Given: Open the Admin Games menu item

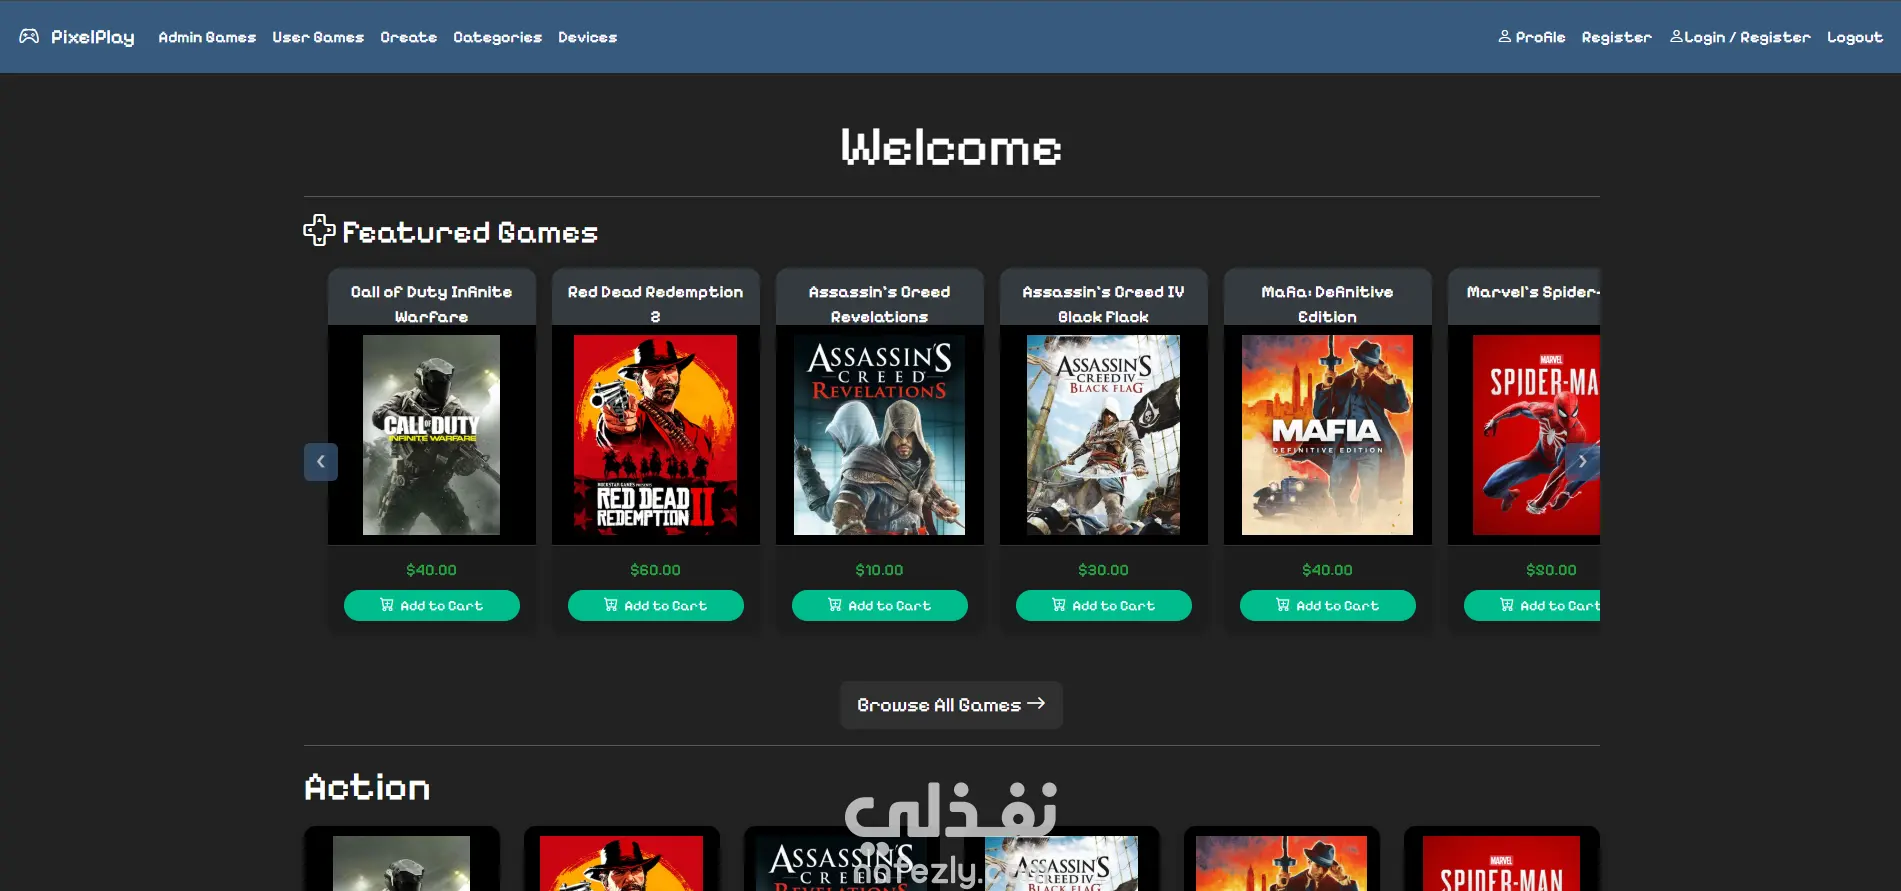Looking at the screenshot, I should tap(207, 37).
